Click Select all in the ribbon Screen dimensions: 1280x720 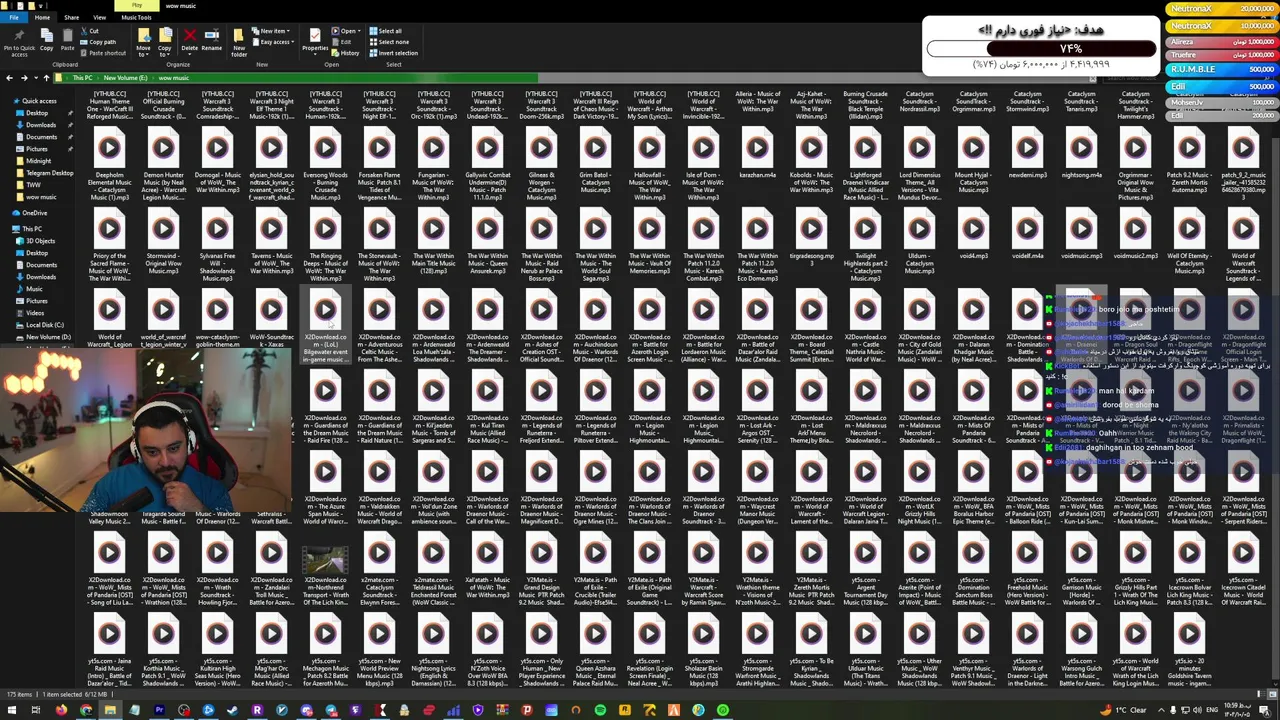385,31
